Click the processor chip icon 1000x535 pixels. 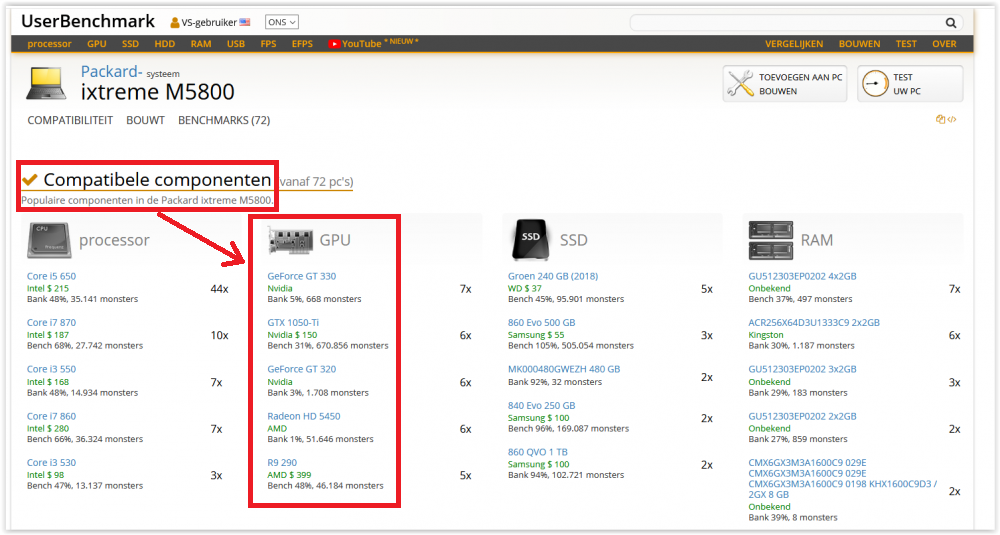pos(49,240)
